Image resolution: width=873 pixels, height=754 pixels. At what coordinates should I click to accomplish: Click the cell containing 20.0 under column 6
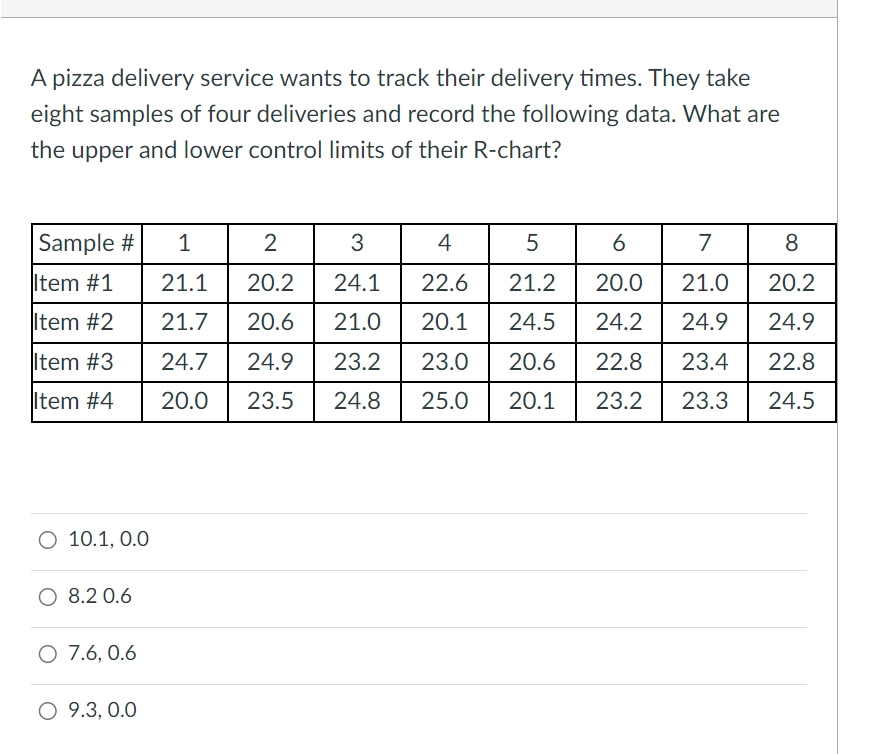point(618,282)
